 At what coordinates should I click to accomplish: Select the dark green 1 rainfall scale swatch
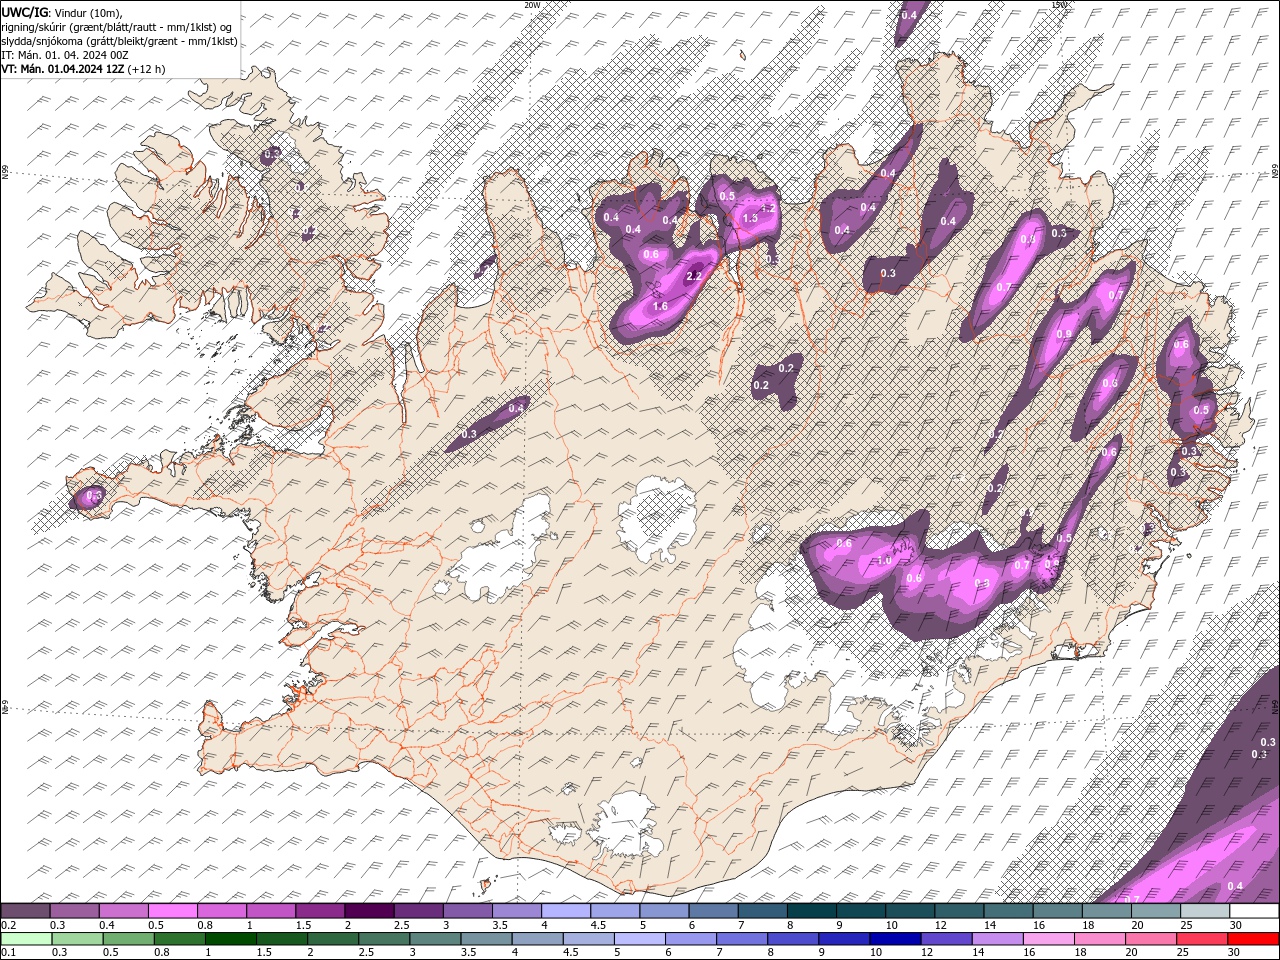pos(230,938)
